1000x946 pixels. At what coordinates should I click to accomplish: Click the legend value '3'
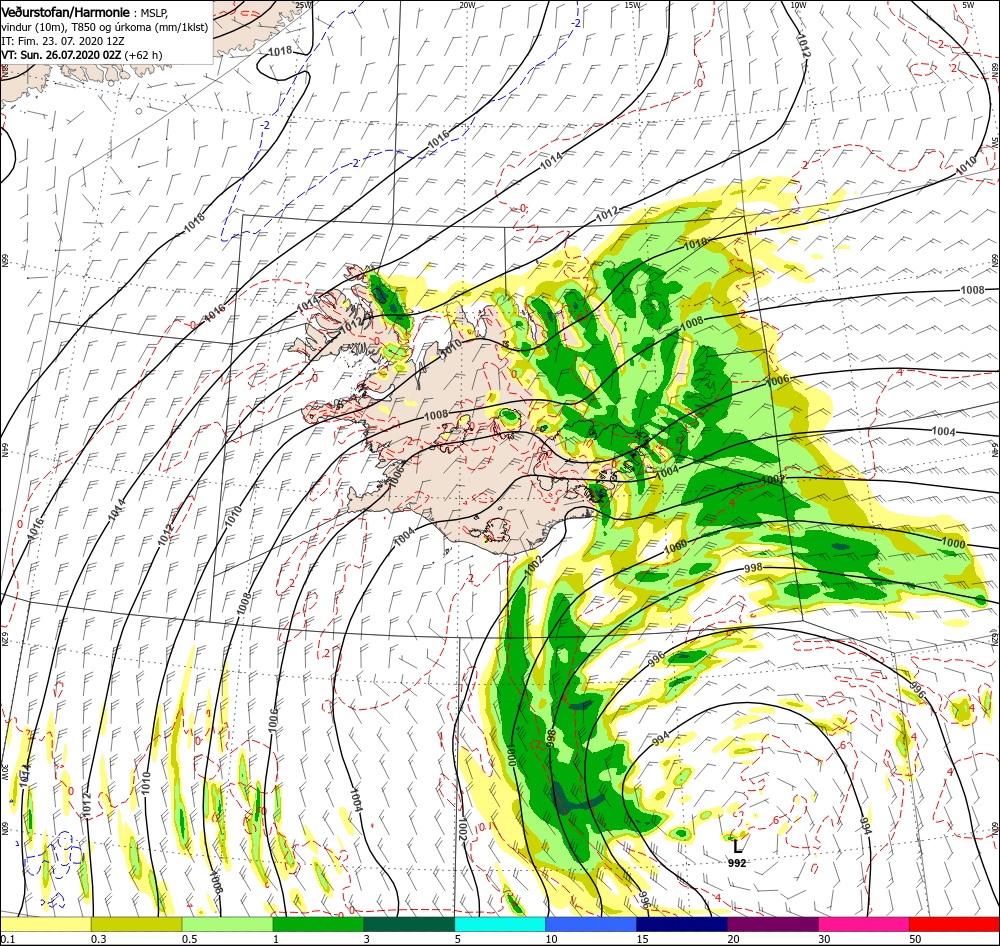367,939
